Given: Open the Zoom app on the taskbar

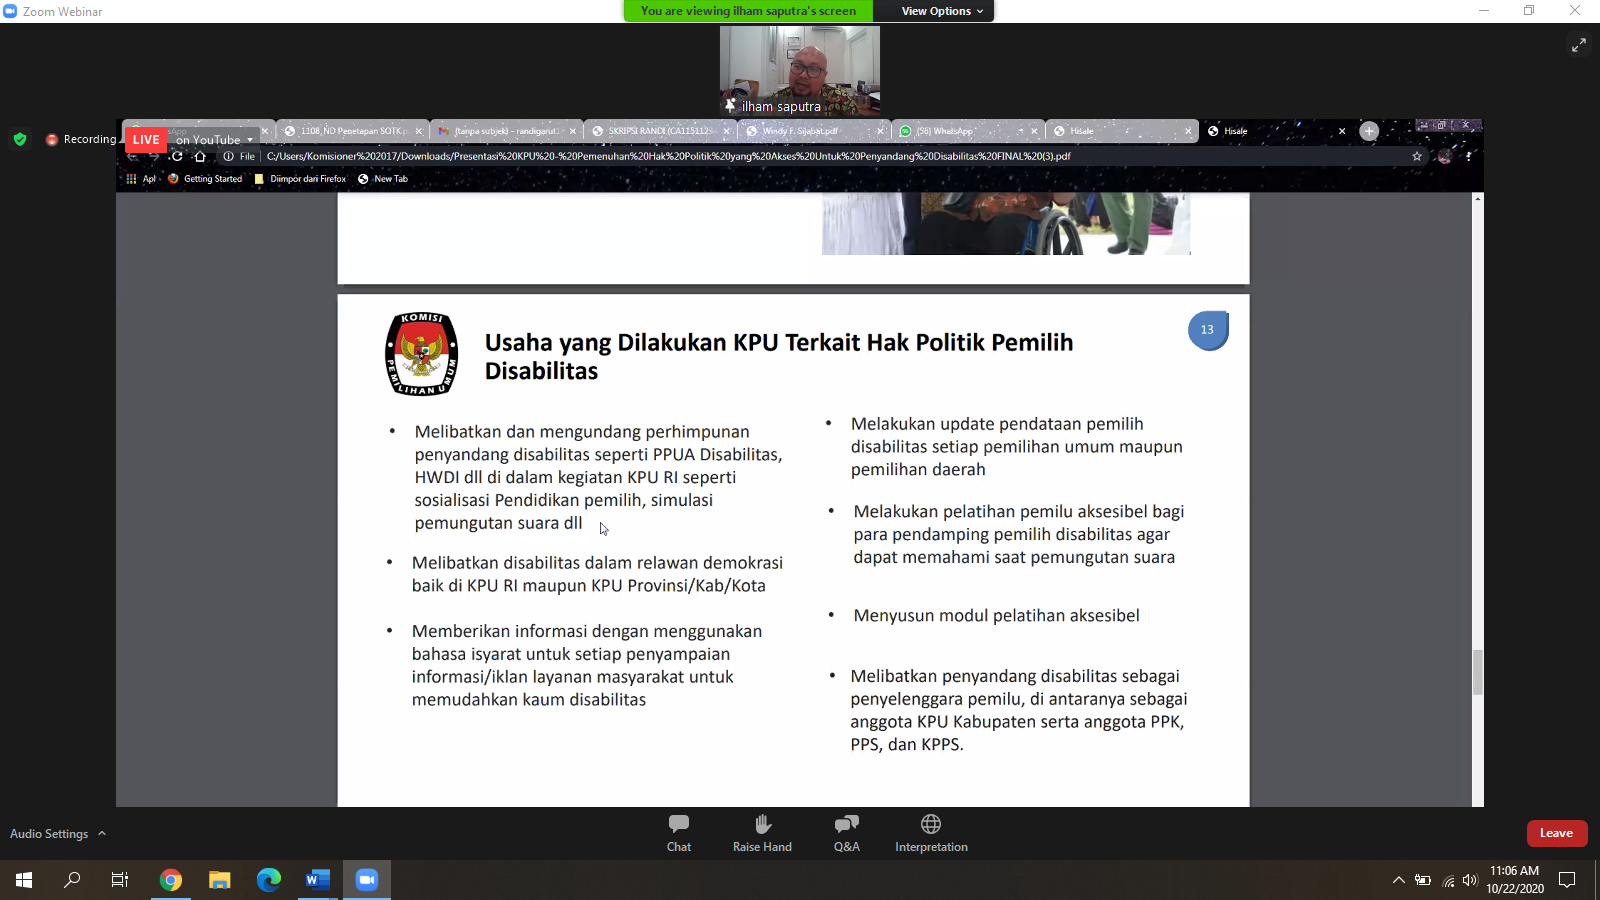Looking at the screenshot, I should [367, 880].
